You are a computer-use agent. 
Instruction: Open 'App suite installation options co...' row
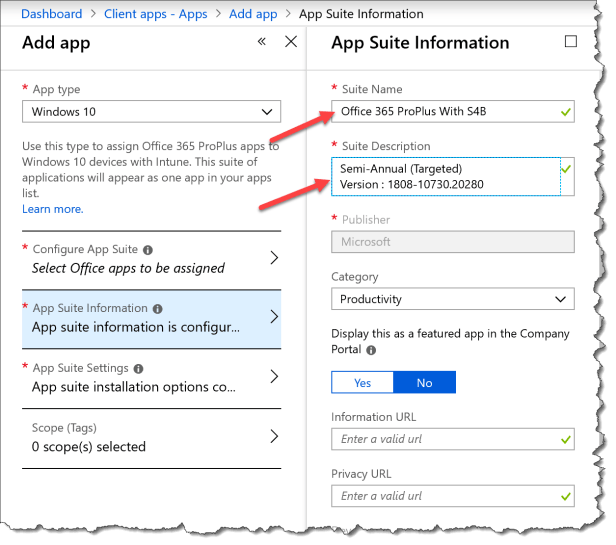(x=151, y=378)
